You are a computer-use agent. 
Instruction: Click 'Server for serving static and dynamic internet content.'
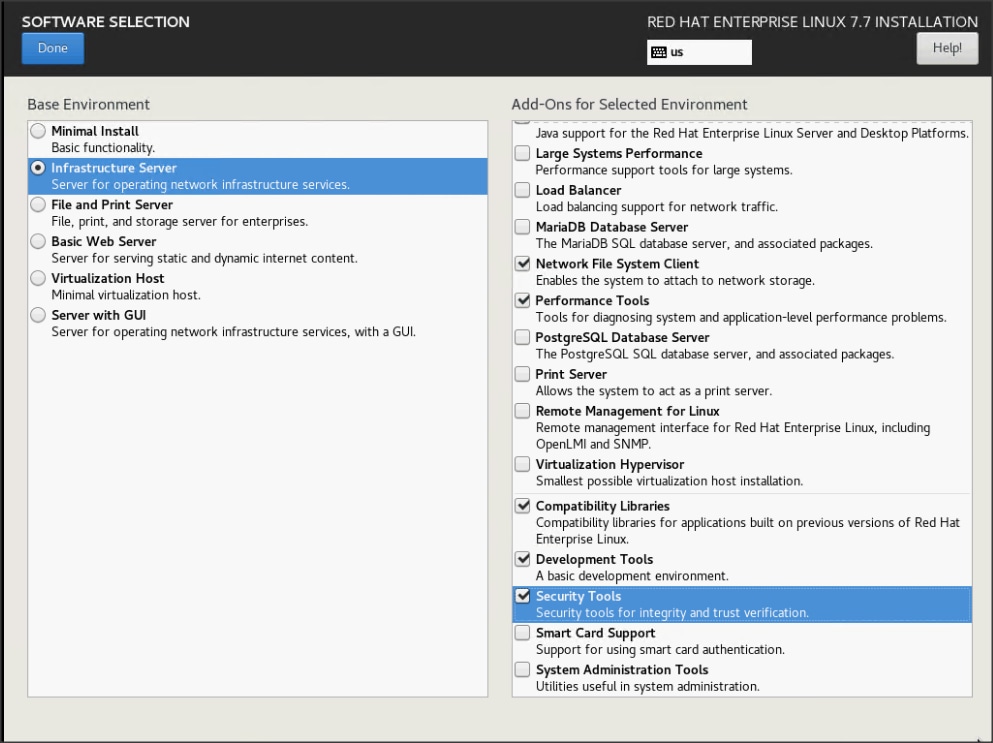(205, 258)
